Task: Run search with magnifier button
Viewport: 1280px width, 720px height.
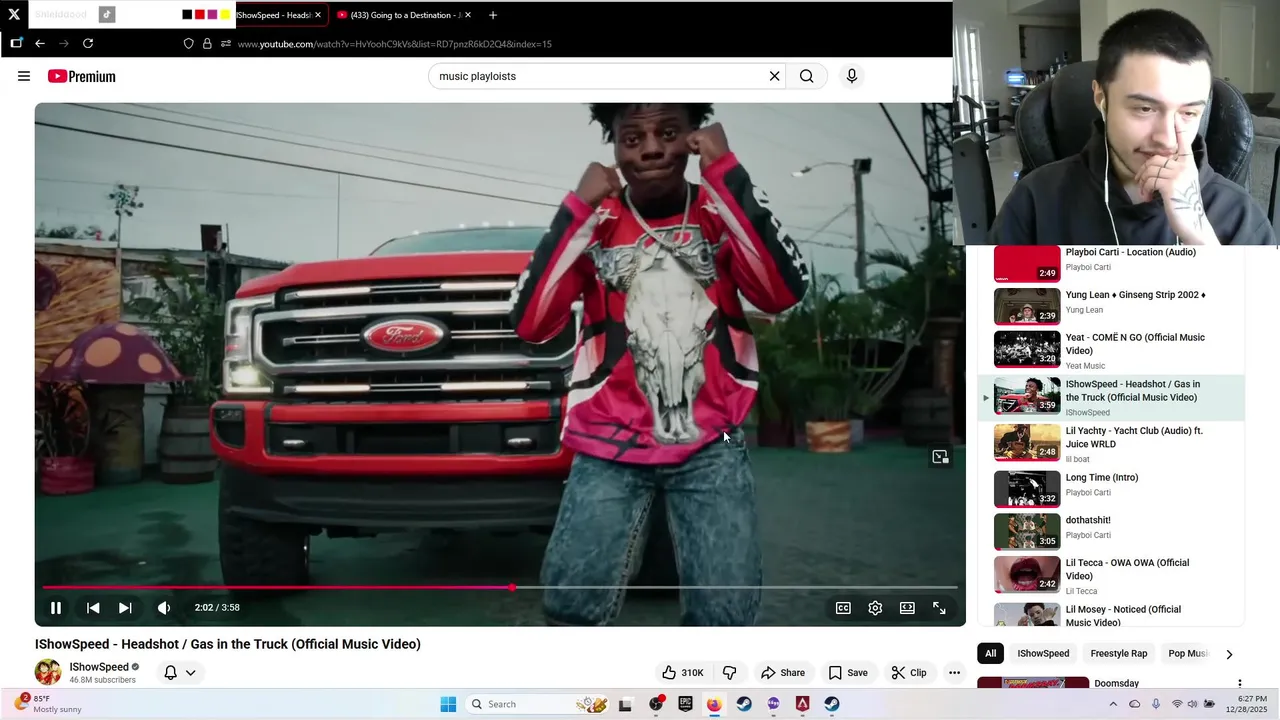Action: pos(807,76)
